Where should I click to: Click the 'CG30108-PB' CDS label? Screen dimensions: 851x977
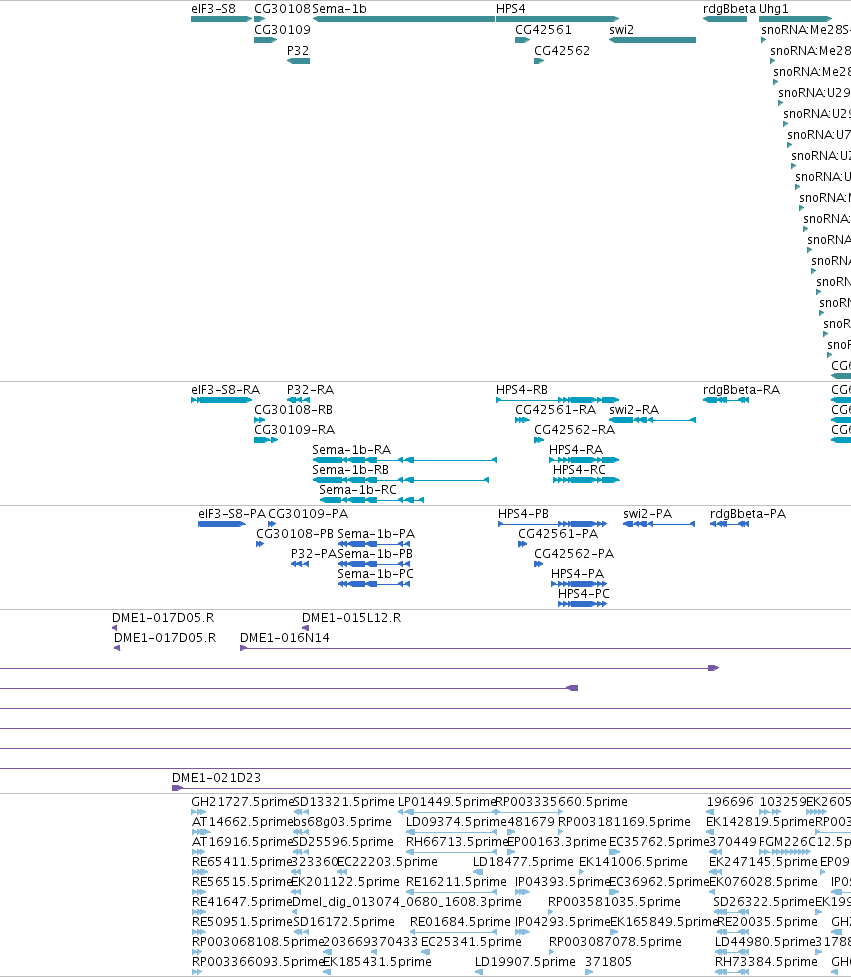coord(295,533)
